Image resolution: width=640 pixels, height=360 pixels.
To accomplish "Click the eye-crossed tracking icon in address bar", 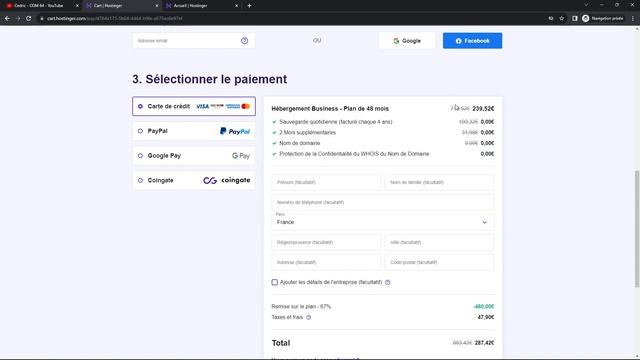I will click(551, 18).
